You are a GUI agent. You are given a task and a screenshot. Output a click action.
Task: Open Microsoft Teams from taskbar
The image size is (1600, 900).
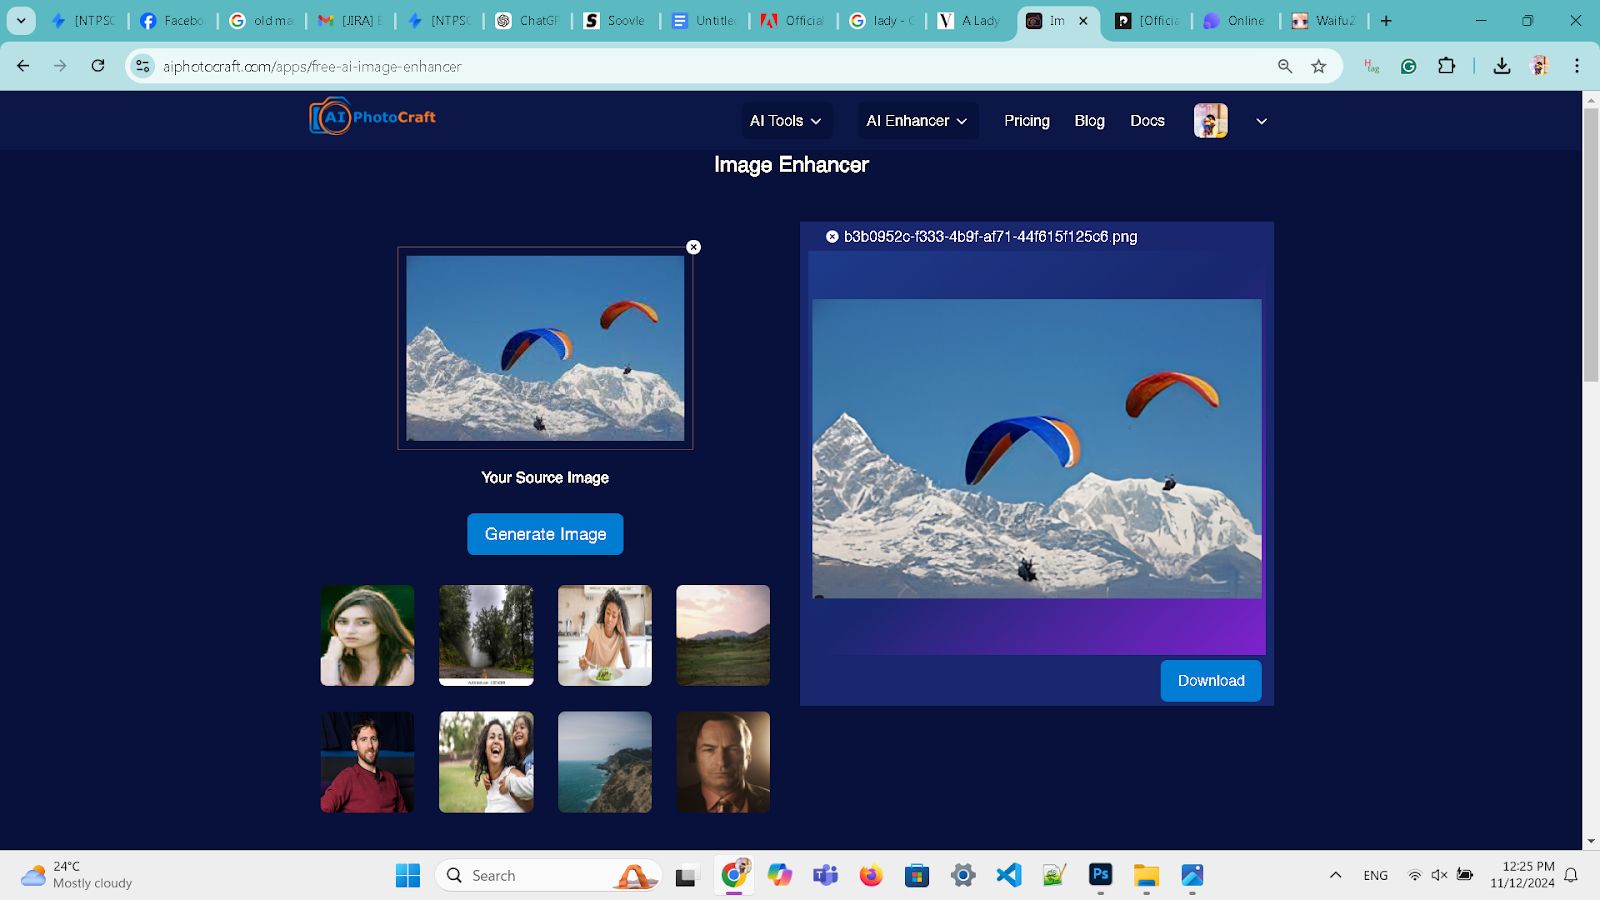[825, 876]
